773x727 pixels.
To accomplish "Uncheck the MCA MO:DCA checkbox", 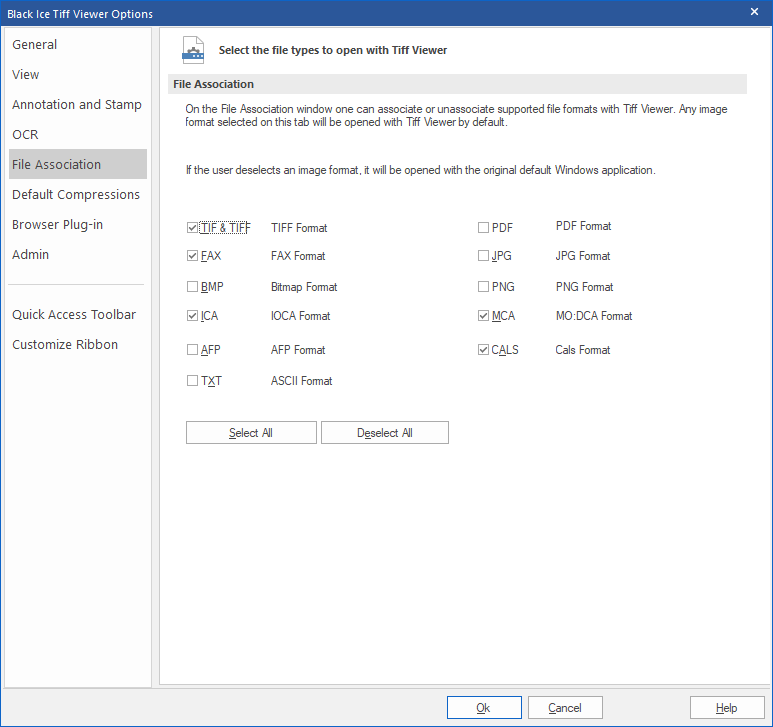I will click(x=484, y=316).
